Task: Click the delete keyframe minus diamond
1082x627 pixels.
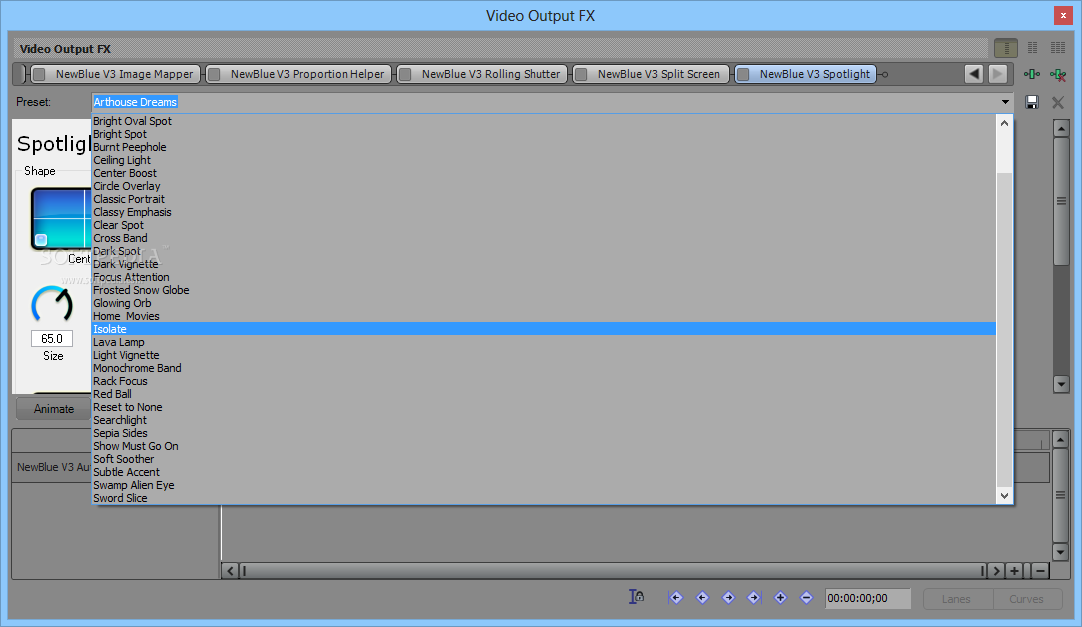Action: click(x=806, y=597)
